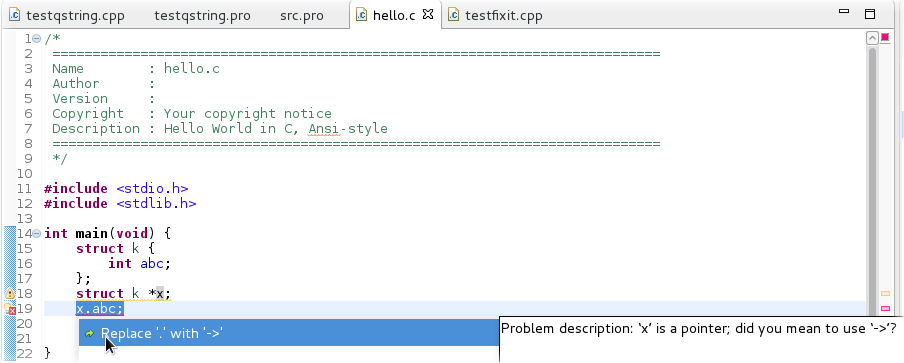This screenshot has width=904, height=363.
Task: Click line number 10 in the gutter
Action: click(x=24, y=173)
